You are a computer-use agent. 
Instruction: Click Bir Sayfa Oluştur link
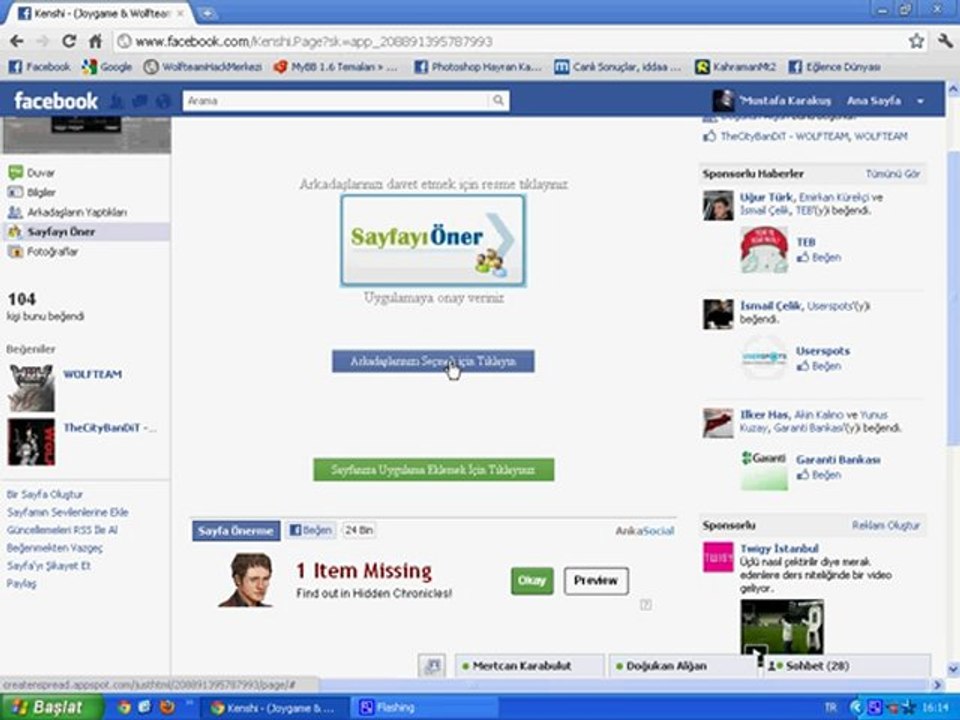coord(44,494)
